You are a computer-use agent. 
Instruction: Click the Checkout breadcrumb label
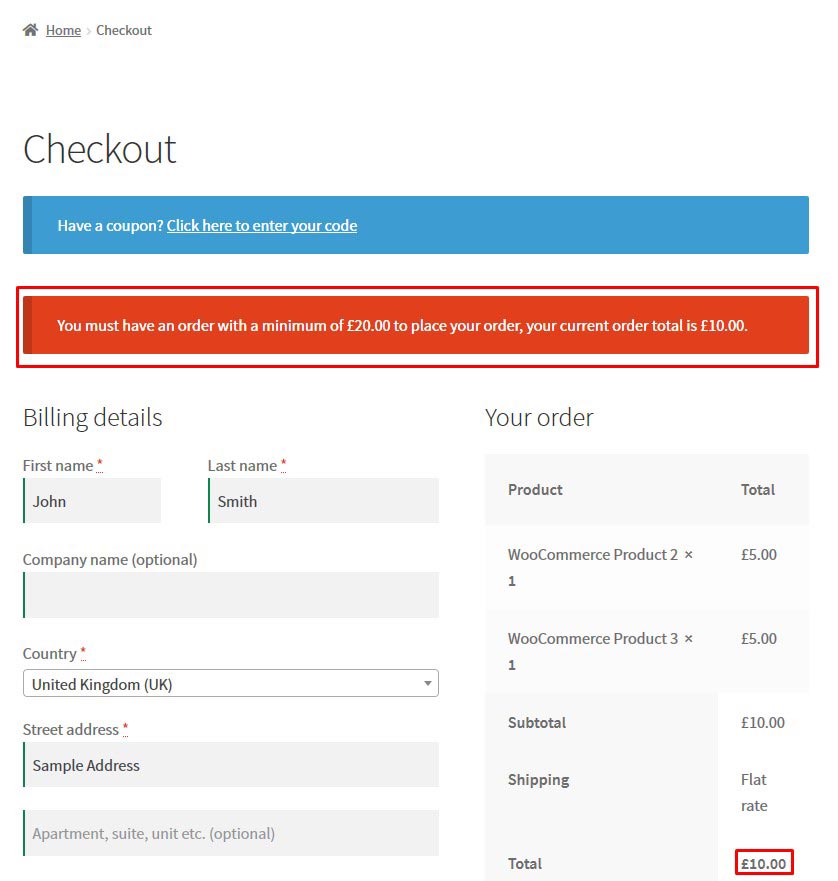coord(124,30)
